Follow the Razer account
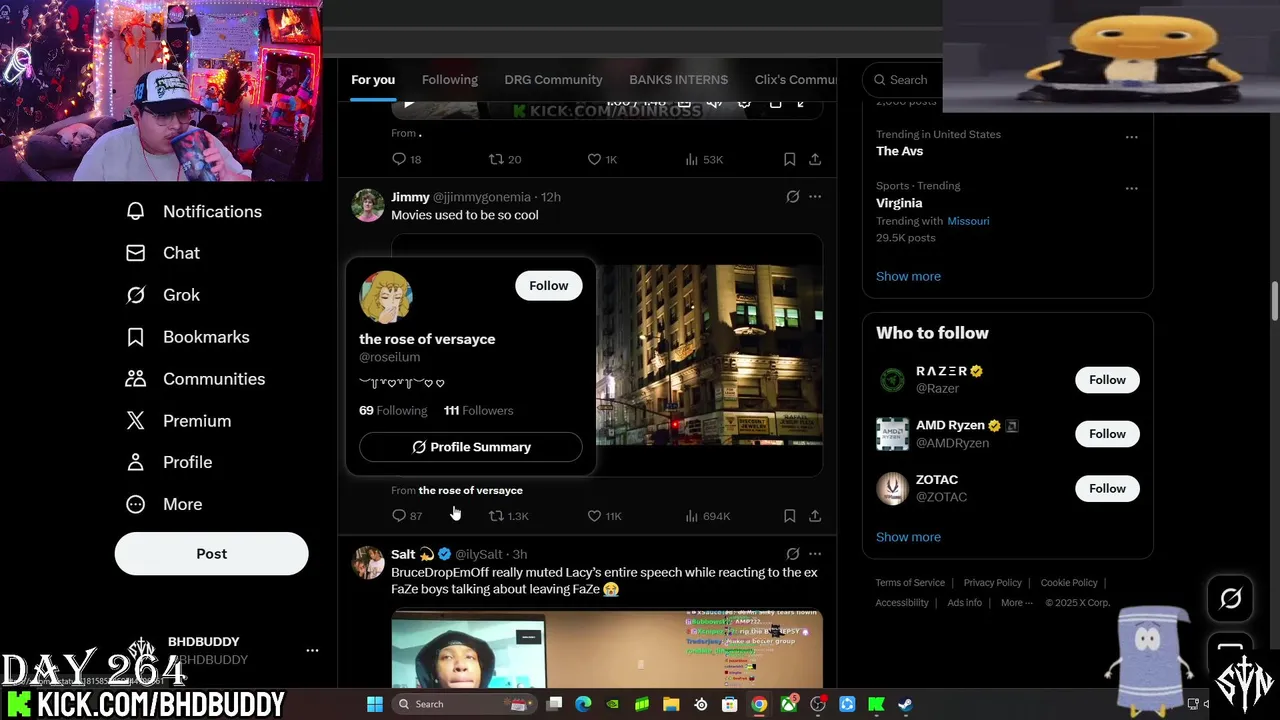This screenshot has width=1280, height=720. click(1107, 380)
